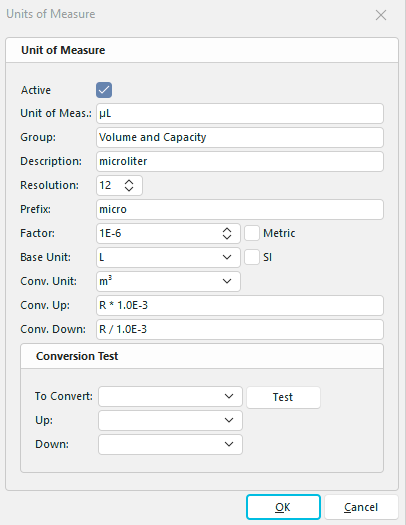Tick the SI checkbox
The height and width of the screenshot is (525, 406).
point(252,257)
